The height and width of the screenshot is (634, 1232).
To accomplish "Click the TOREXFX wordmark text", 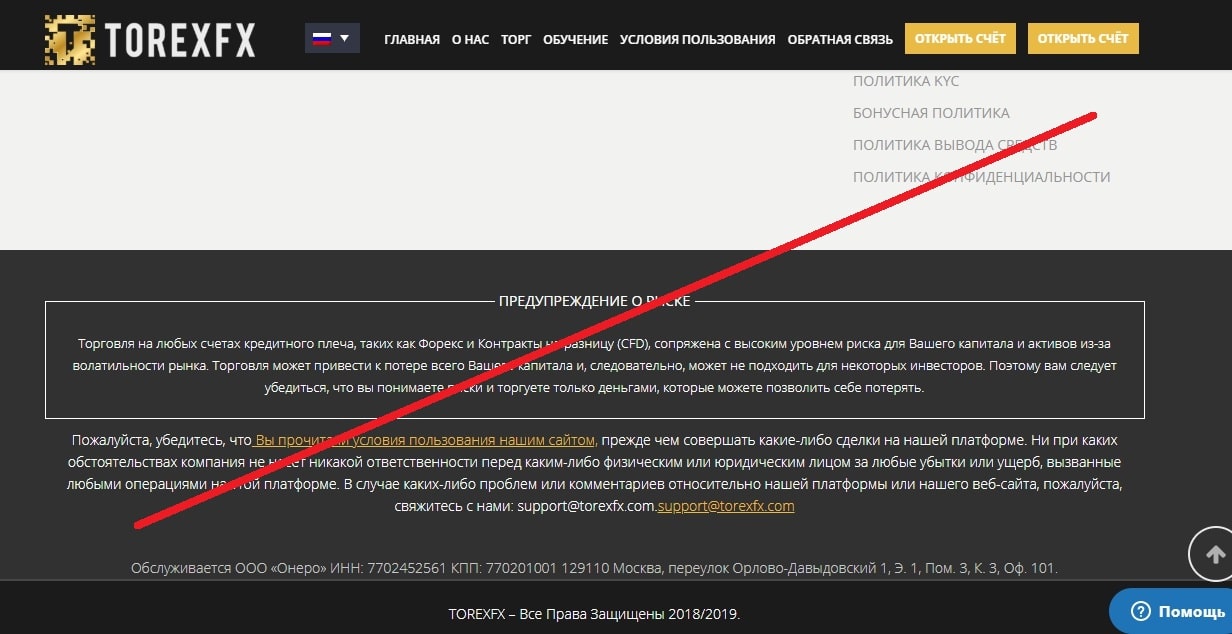I will click(x=180, y=40).
